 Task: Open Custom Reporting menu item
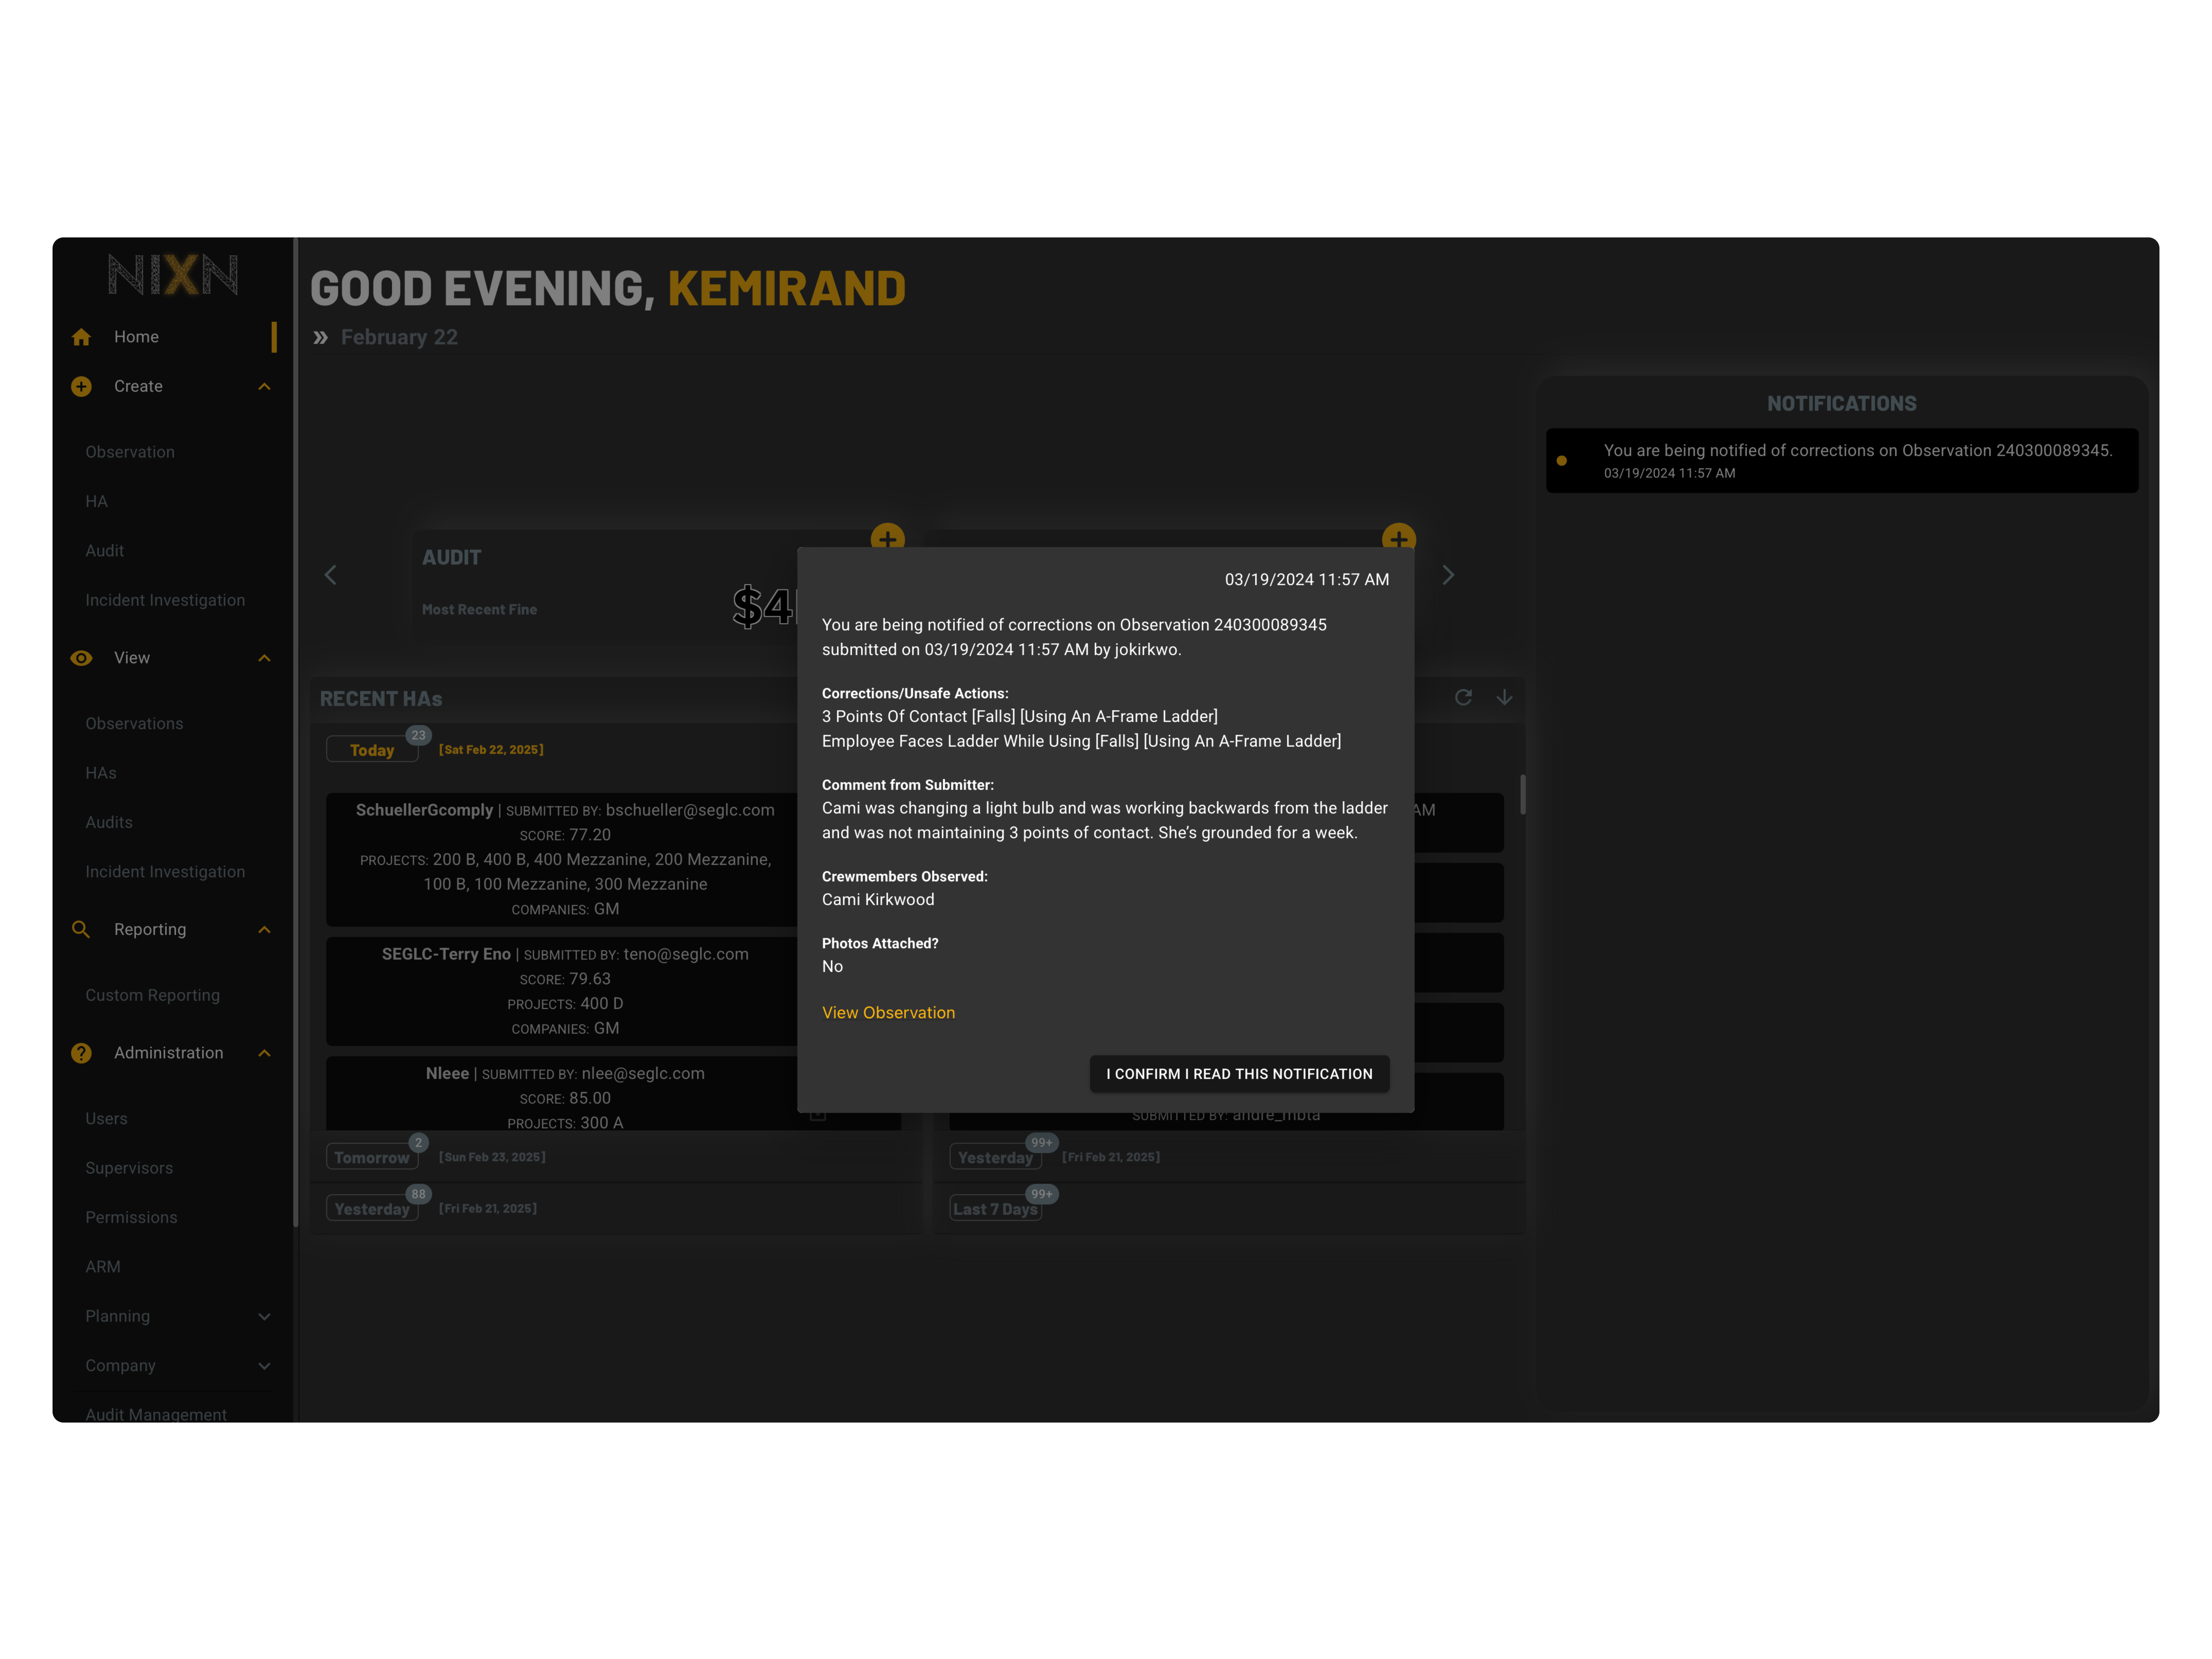pyautogui.click(x=152, y=995)
